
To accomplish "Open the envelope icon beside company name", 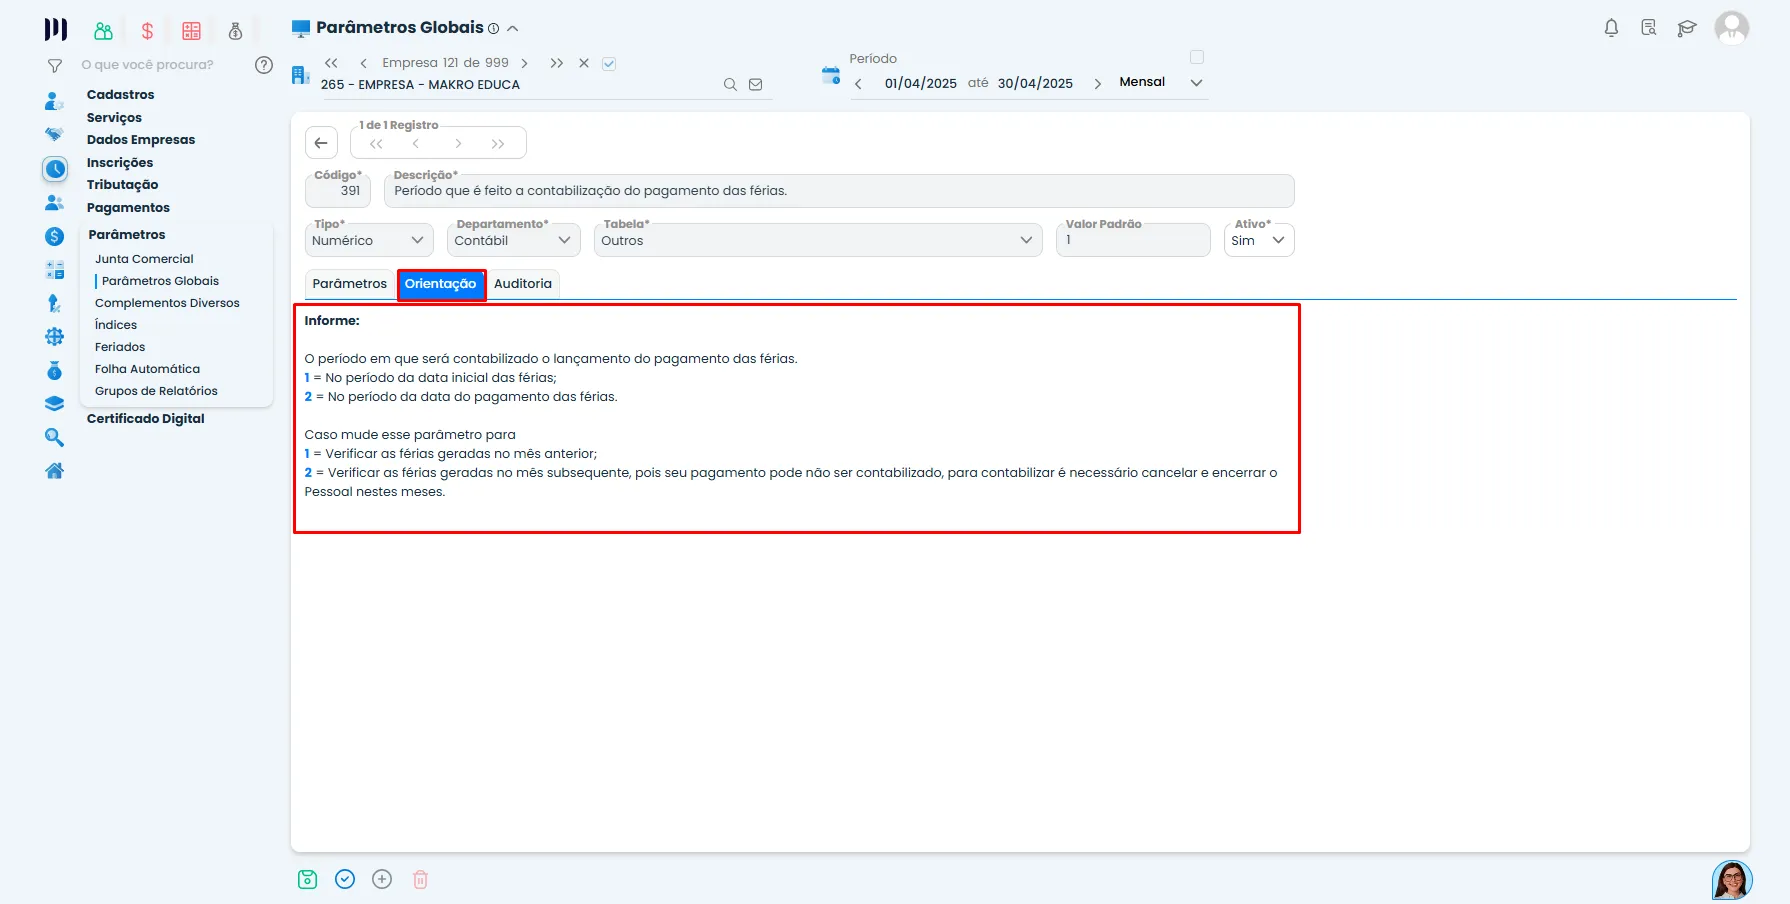I will coord(756,85).
